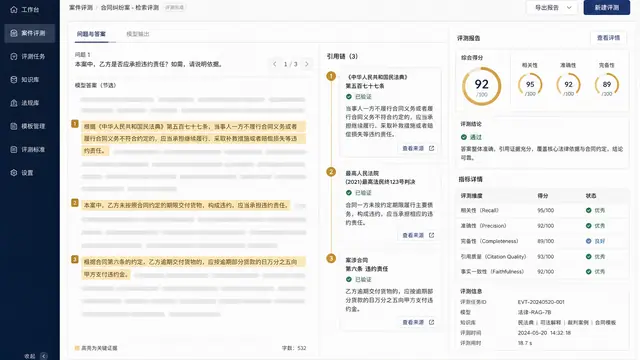Screen dimensions: 640x360
Task: Click the 事实一致性 (Faithfulness) row
Action: [542, 272]
